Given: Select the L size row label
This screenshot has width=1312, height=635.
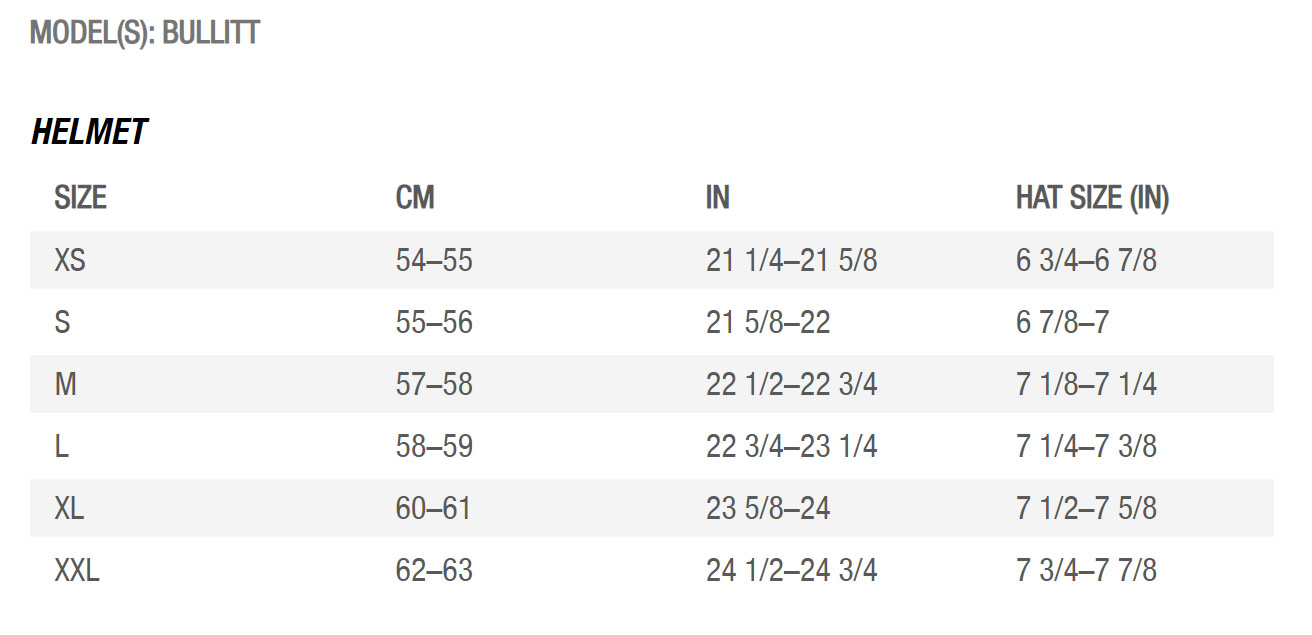Looking at the screenshot, I should (61, 447).
